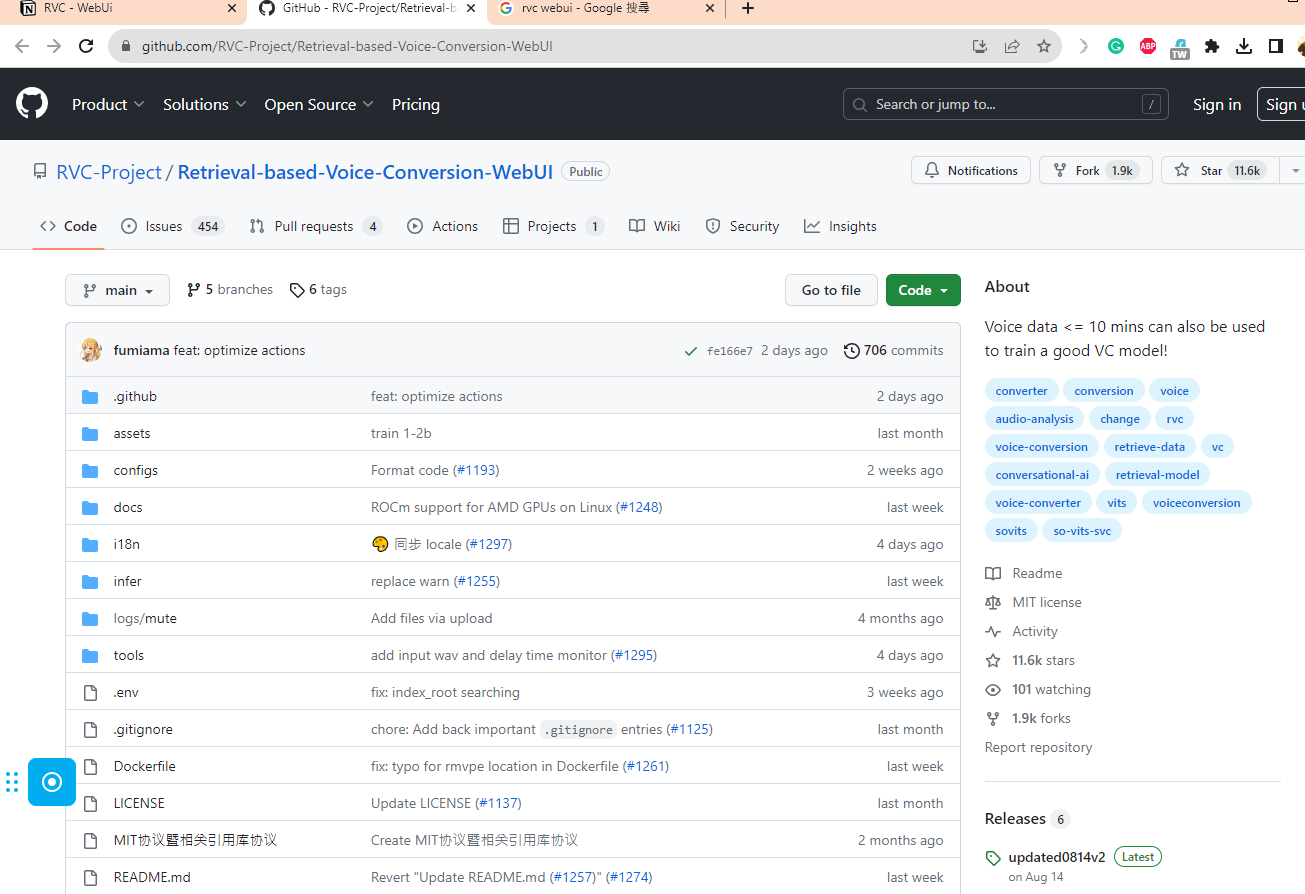Open the main branch dropdown
The width and height of the screenshot is (1305, 894).
118,290
